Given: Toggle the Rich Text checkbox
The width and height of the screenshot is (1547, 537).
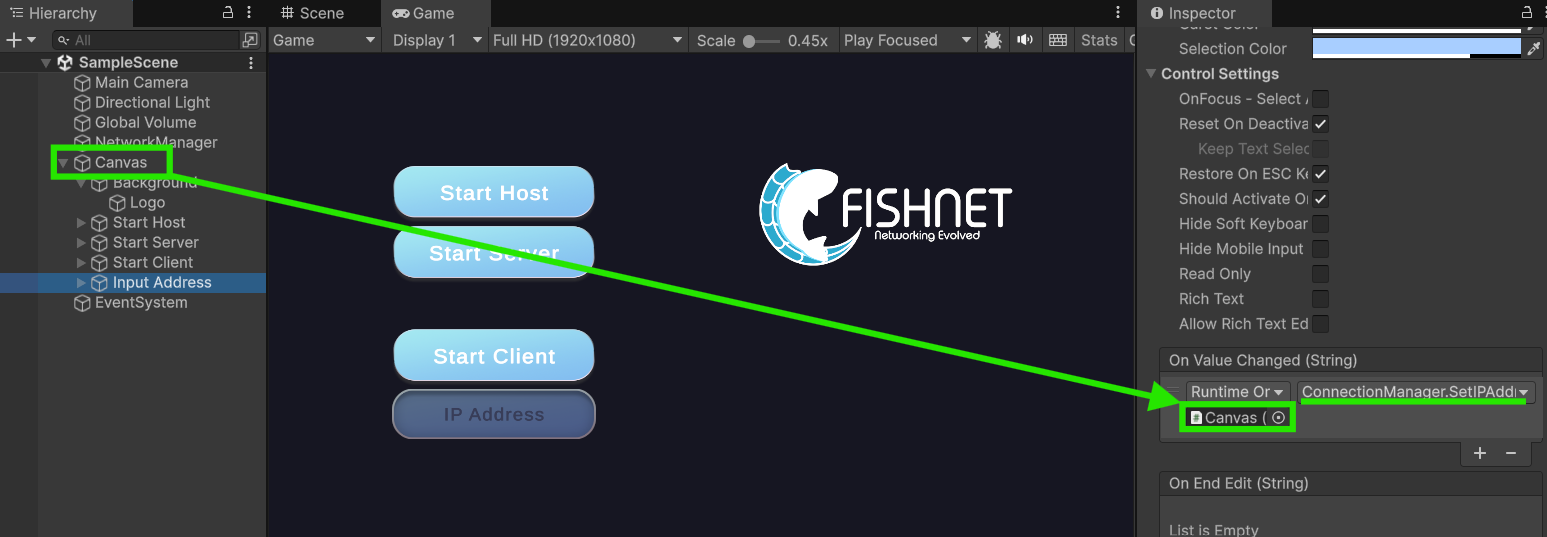Looking at the screenshot, I should coord(1320,299).
